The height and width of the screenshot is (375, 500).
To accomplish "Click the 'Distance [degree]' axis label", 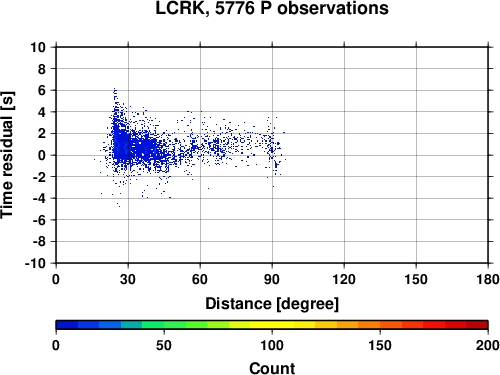I will pos(272,304).
